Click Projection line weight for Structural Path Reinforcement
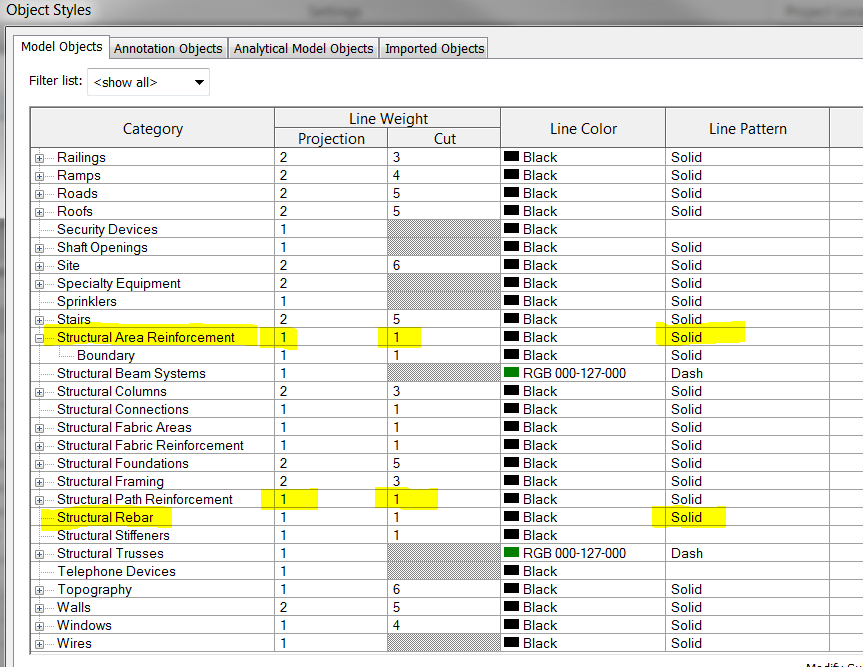Screen dimensions: 863x667 [x=330, y=499]
